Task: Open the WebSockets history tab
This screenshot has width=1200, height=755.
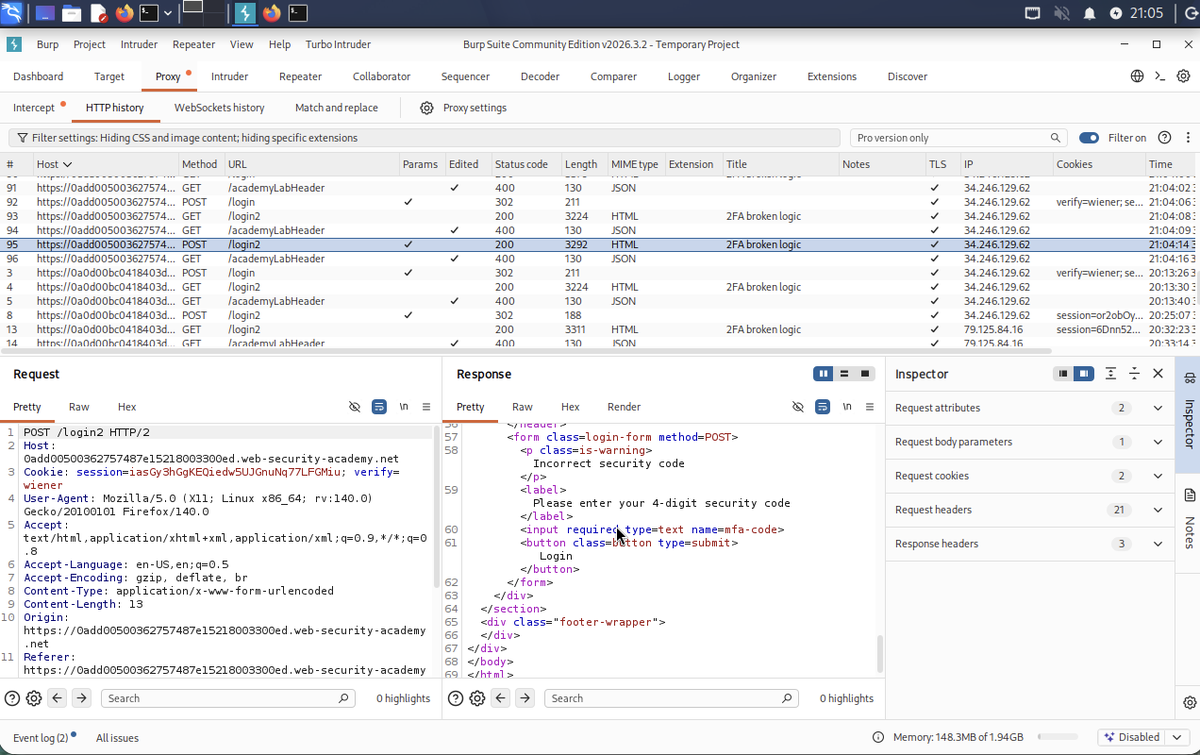Action: tap(219, 108)
